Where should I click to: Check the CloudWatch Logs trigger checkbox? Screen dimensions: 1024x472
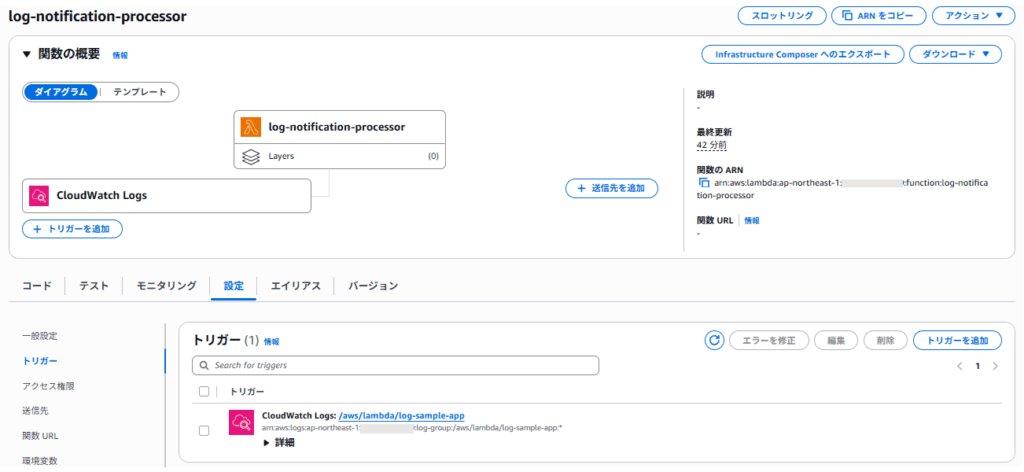point(205,430)
